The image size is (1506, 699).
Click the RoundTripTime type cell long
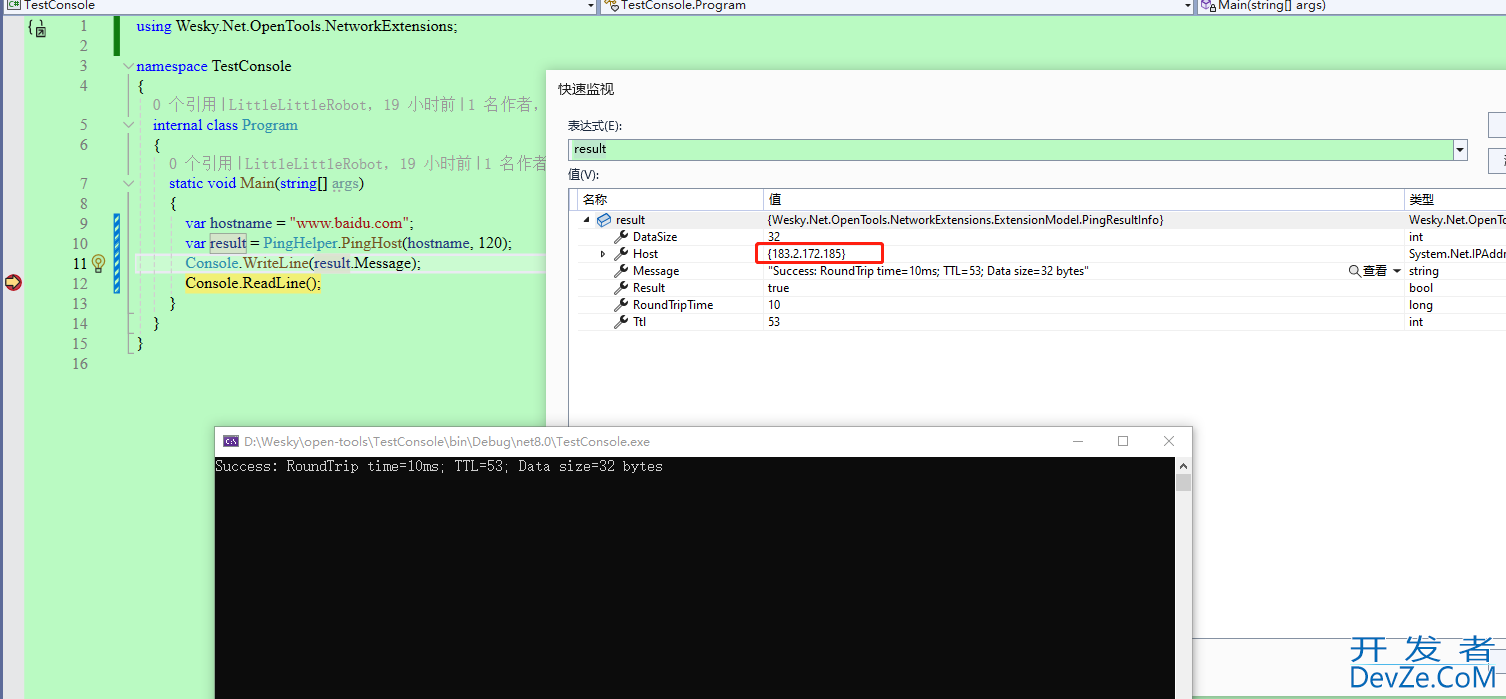[x=1421, y=305]
